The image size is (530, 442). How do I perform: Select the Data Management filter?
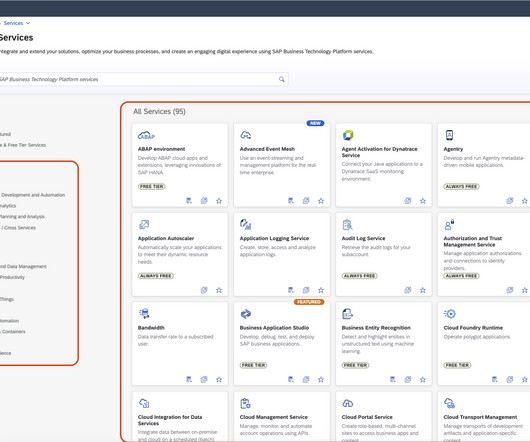[23, 266]
